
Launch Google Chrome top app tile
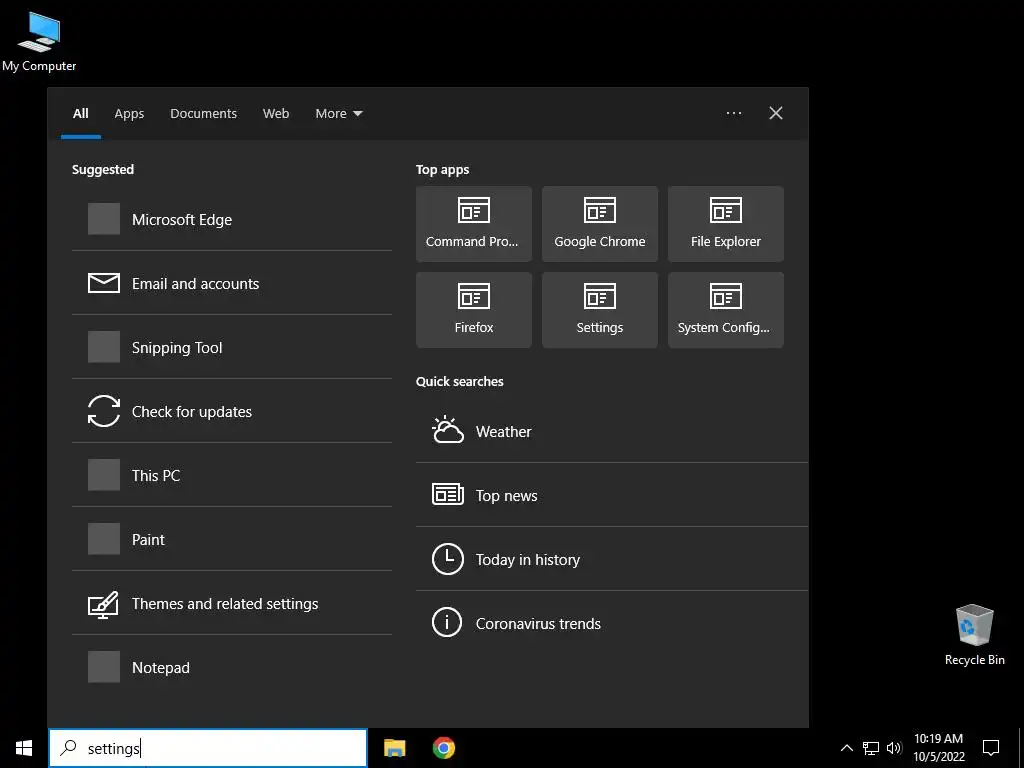[600, 224]
